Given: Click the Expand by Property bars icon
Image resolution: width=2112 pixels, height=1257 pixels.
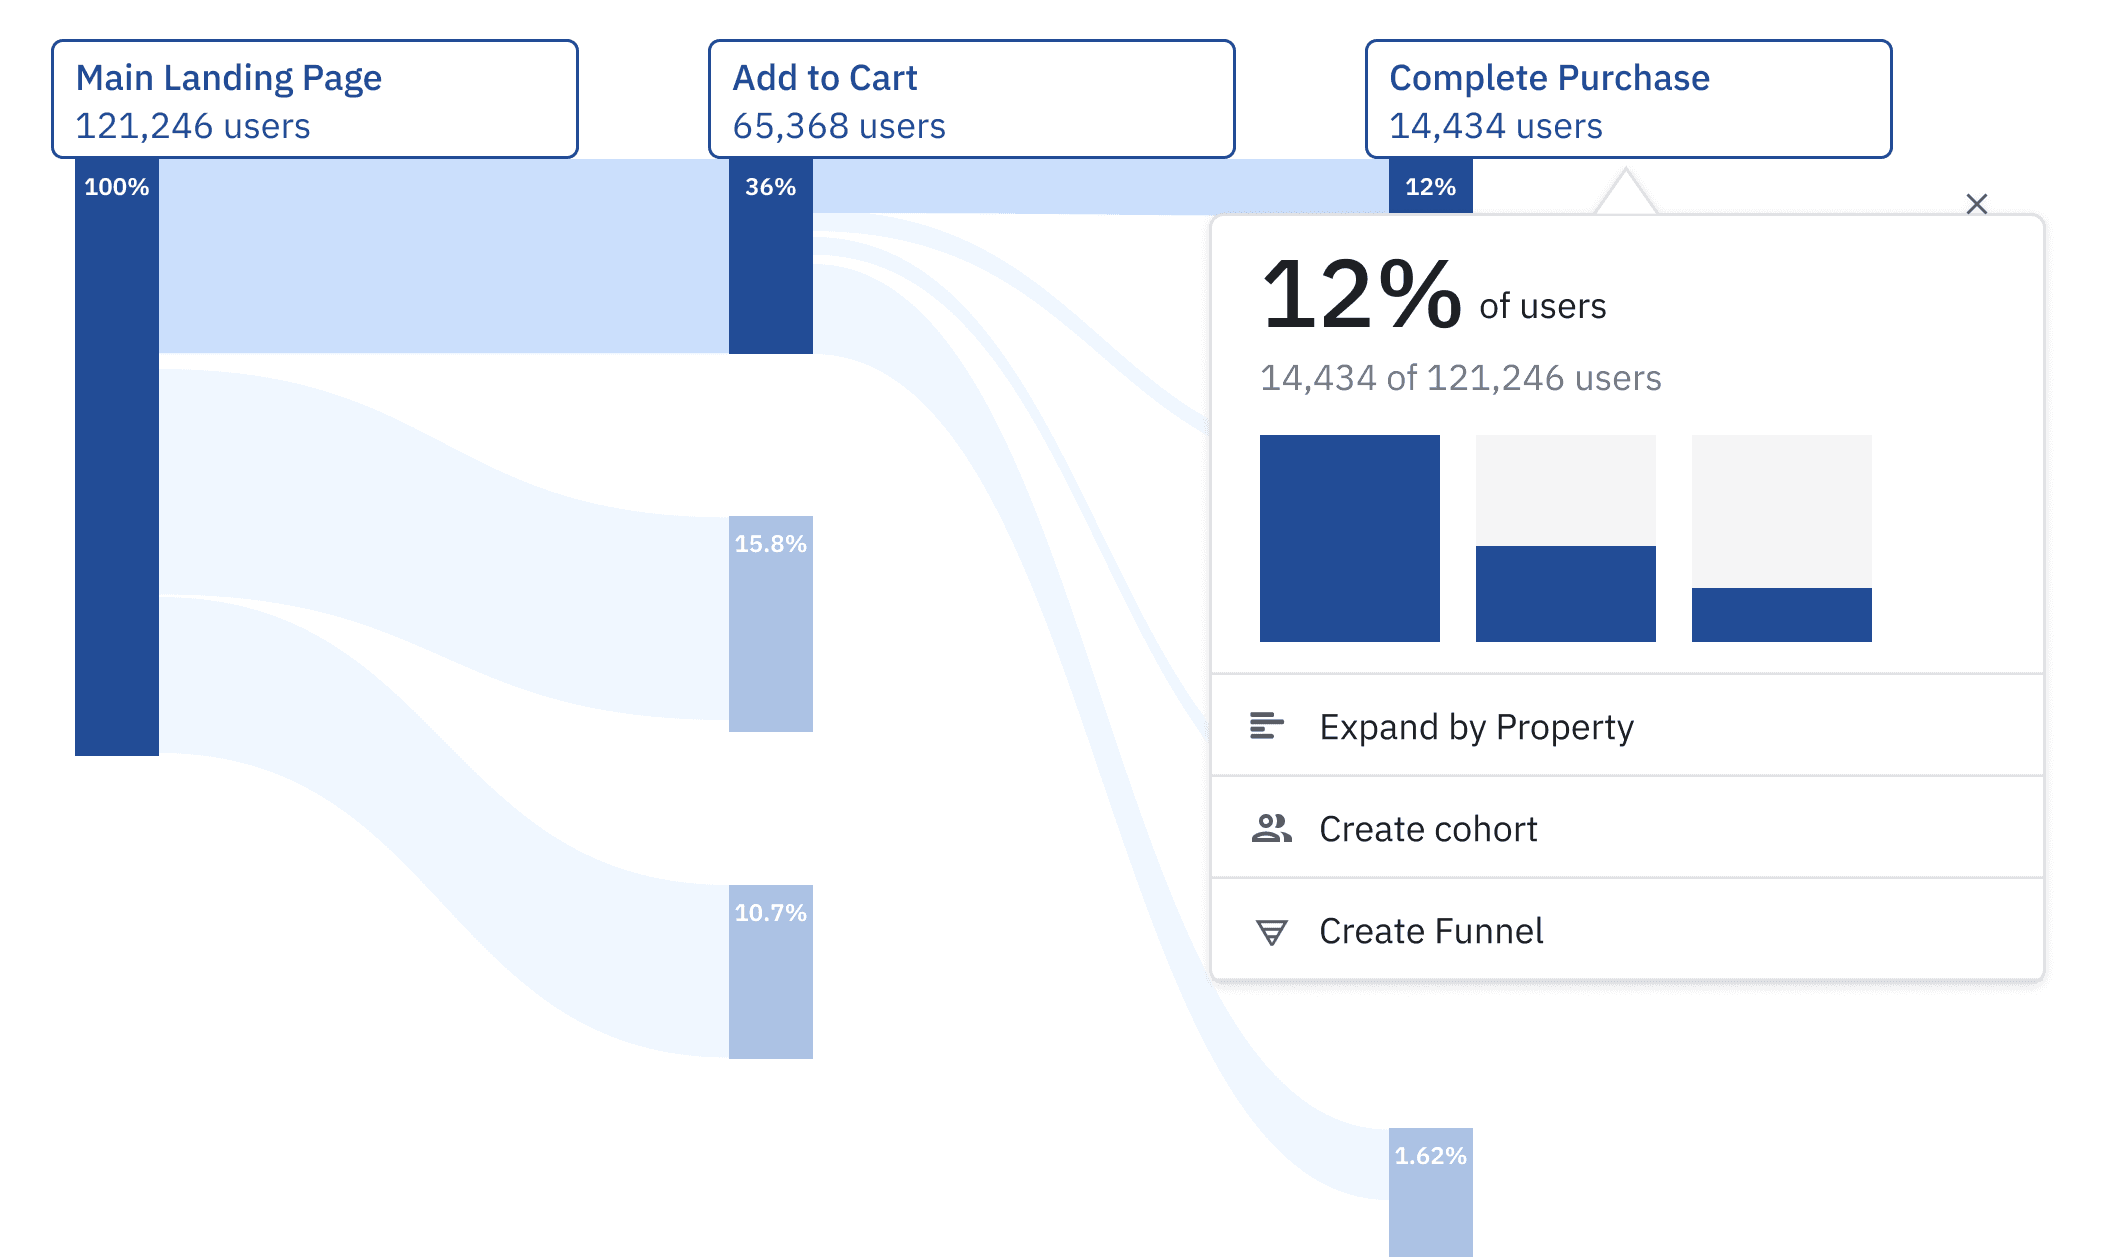Looking at the screenshot, I should pyautogui.click(x=1267, y=726).
